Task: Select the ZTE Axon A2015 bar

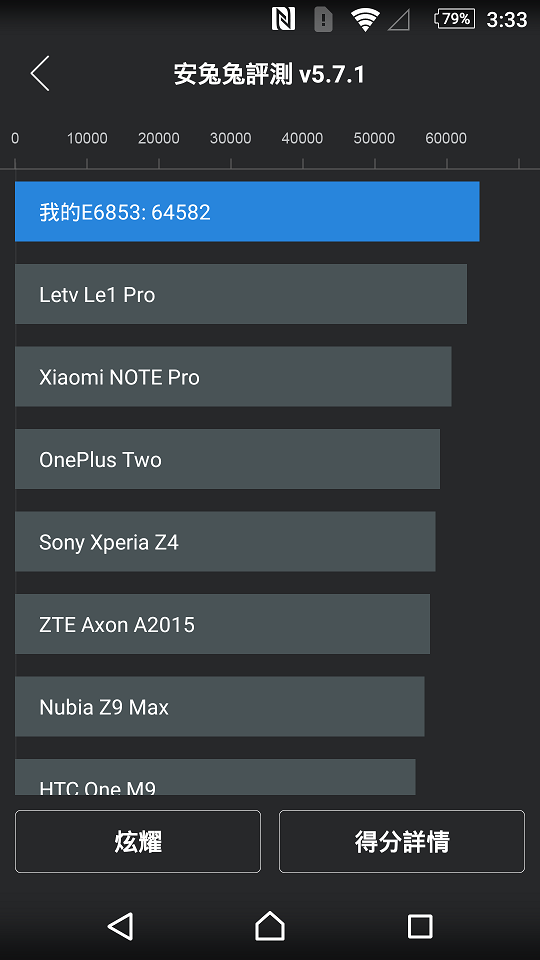Action: (222, 624)
